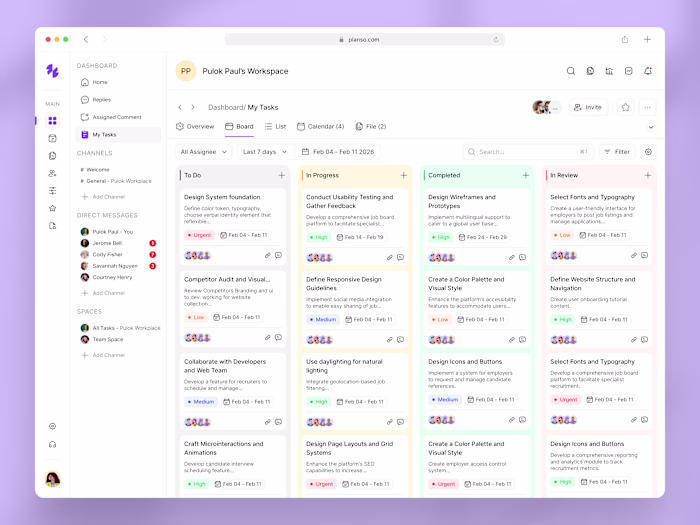Open the calendar icon in the main rail
Viewport: 700px width, 525px height.
point(52,138)
